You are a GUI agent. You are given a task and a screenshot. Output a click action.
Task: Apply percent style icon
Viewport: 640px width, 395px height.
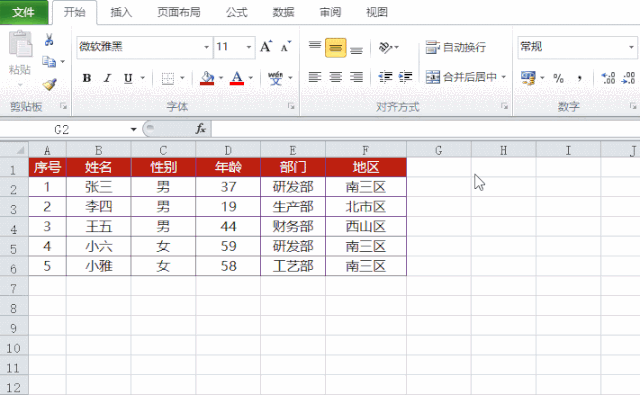coord(558,78)
